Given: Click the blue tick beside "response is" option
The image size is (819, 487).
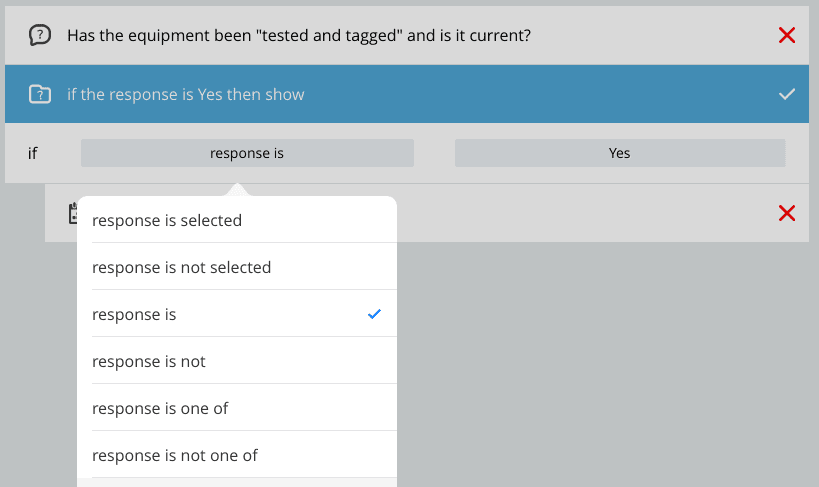Looking at the screenshot, I should (375, 314).
